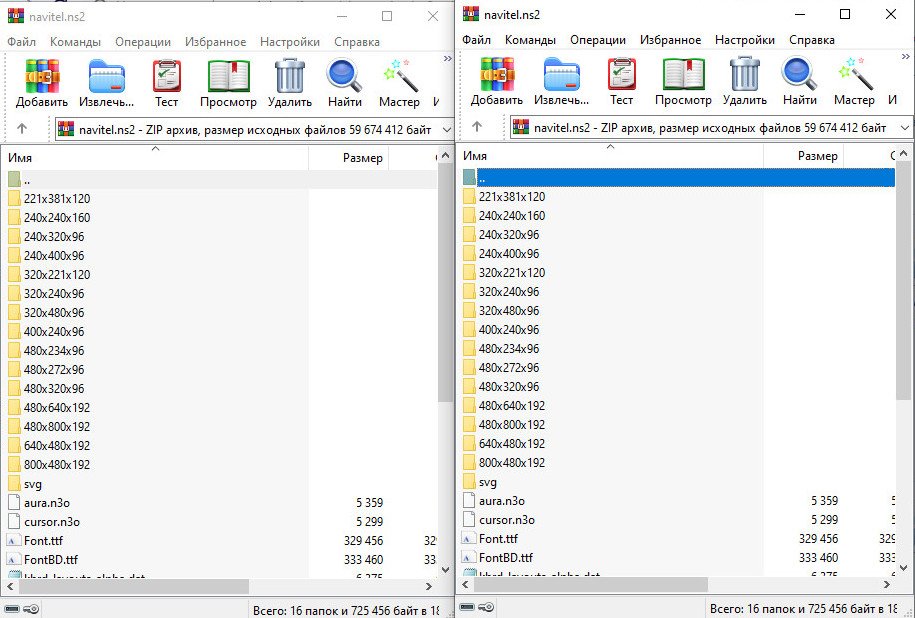Viewport: 915px width, 618px height.
Task: Click key icon in left status bar
Action: click(x=32, y=609)
